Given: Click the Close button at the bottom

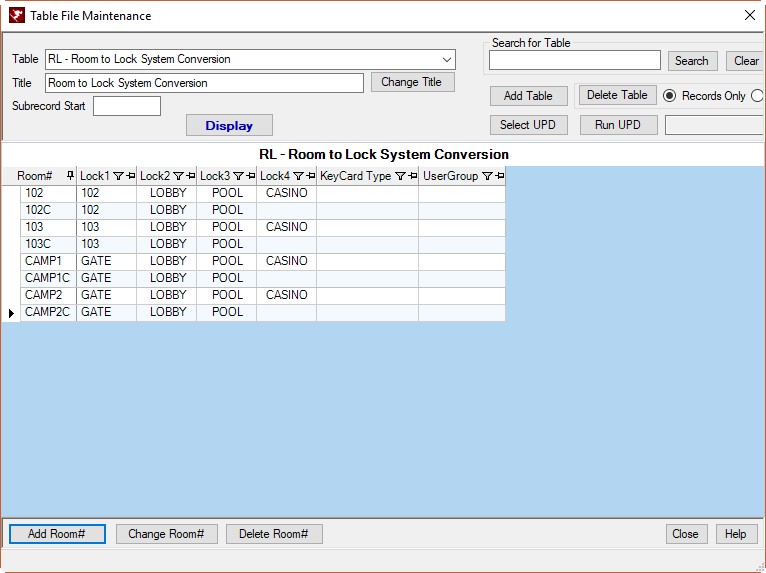Looking at the screenshot, I should click(x=685, y=534).
